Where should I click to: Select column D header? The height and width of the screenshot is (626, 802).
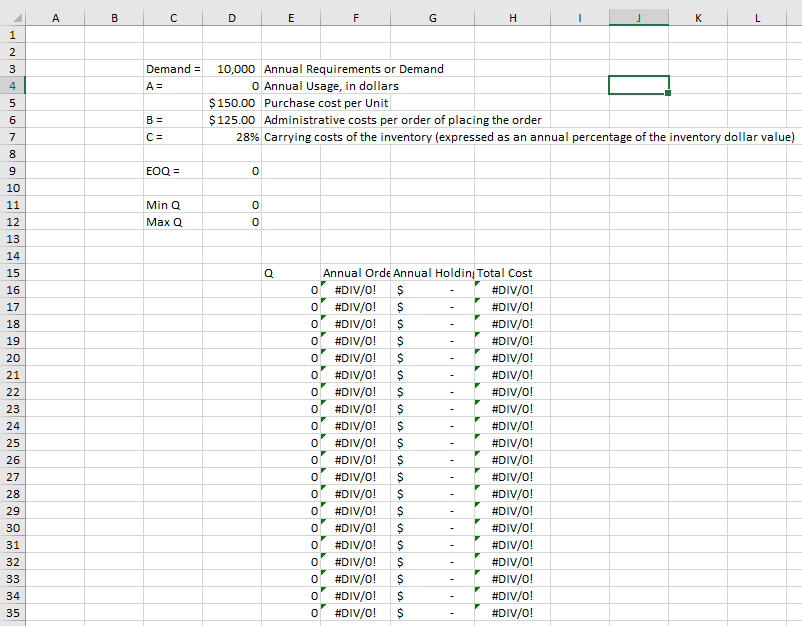232,18
